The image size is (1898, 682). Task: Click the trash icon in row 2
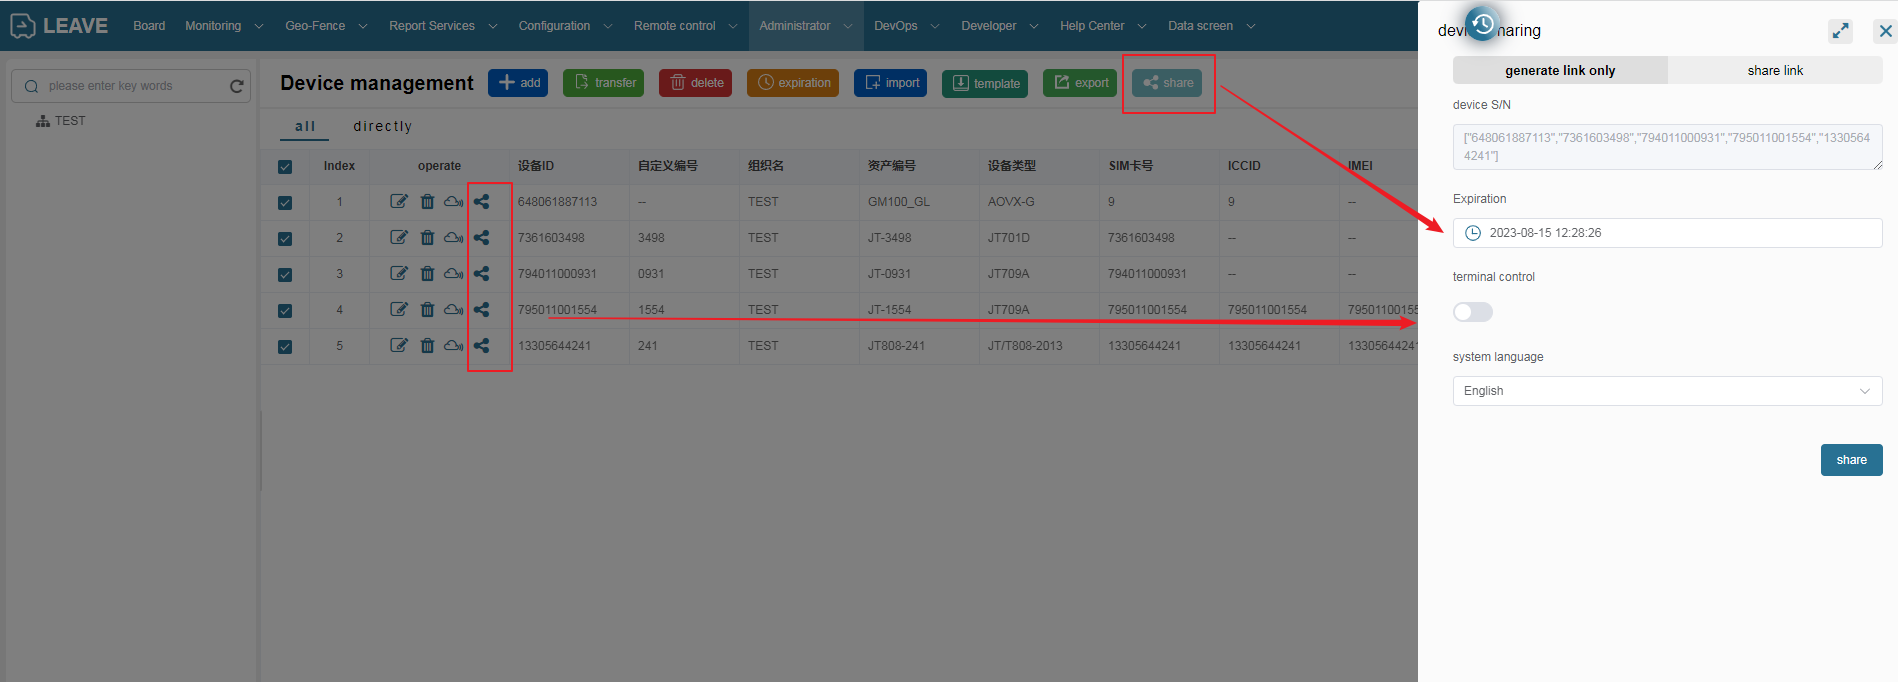click(x=427, y=238)
